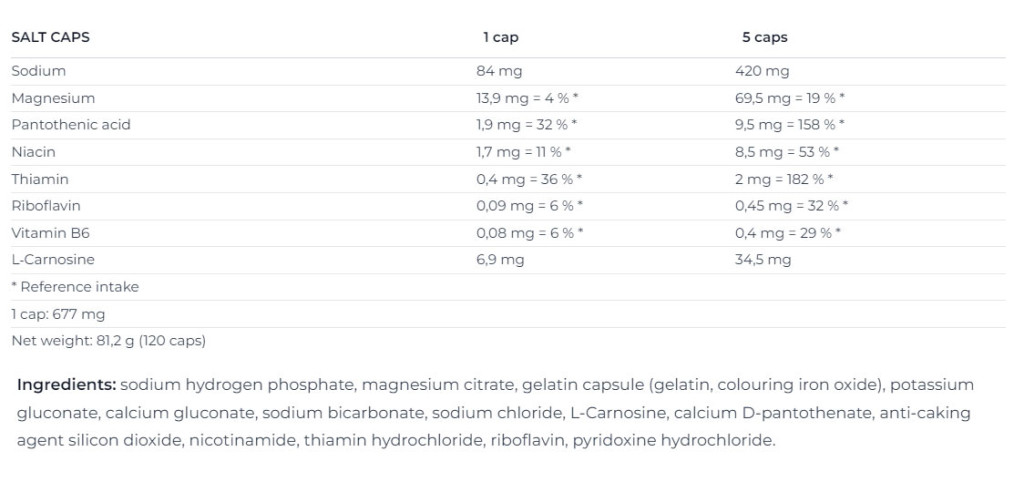Click the bold Ingredients: label
Image resolution: width=1024 pixels, height=482 pixels.
point(67,385)
